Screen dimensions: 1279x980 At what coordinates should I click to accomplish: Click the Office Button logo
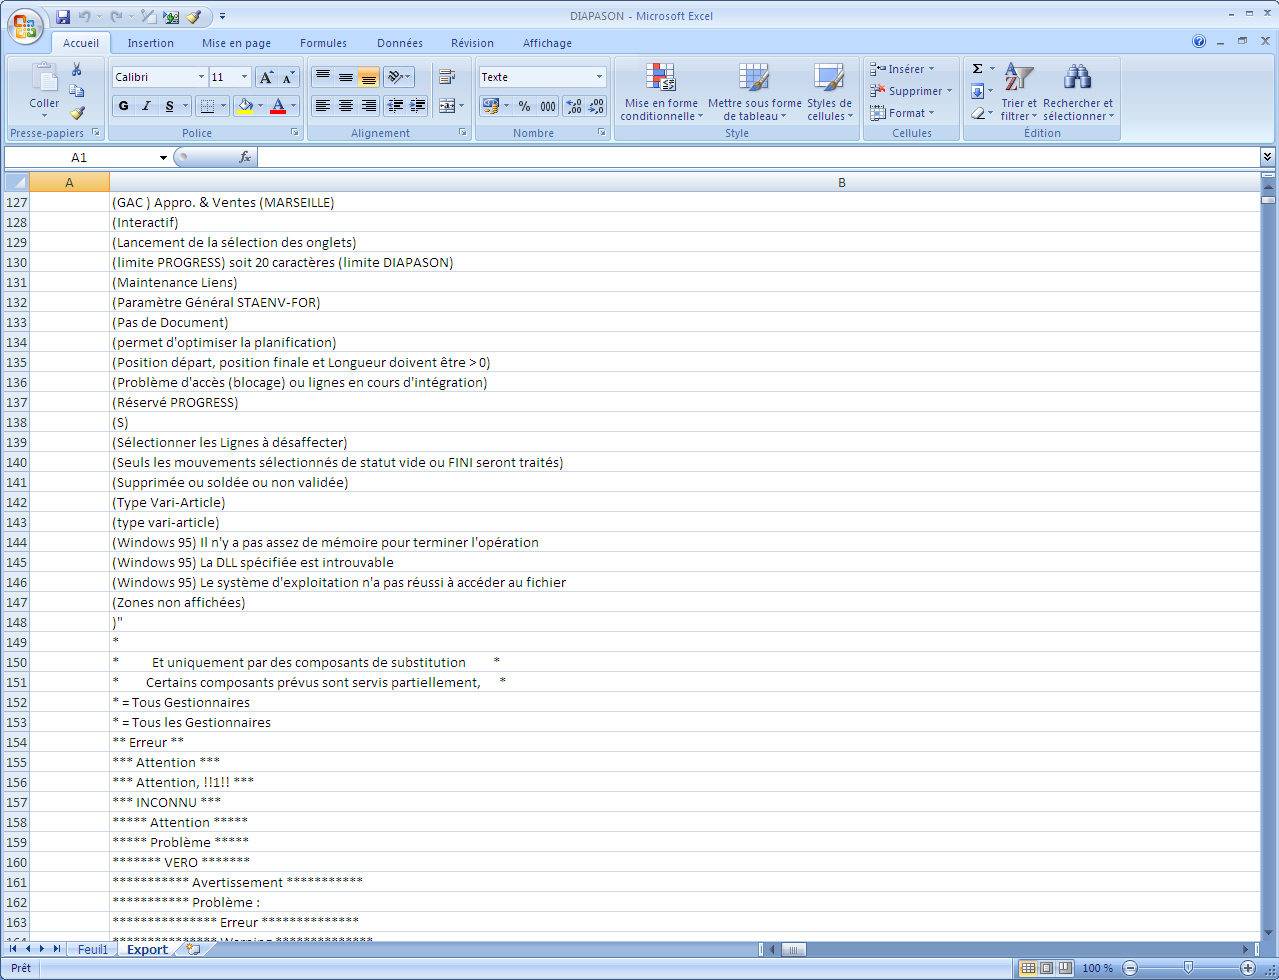click(25, 27)
